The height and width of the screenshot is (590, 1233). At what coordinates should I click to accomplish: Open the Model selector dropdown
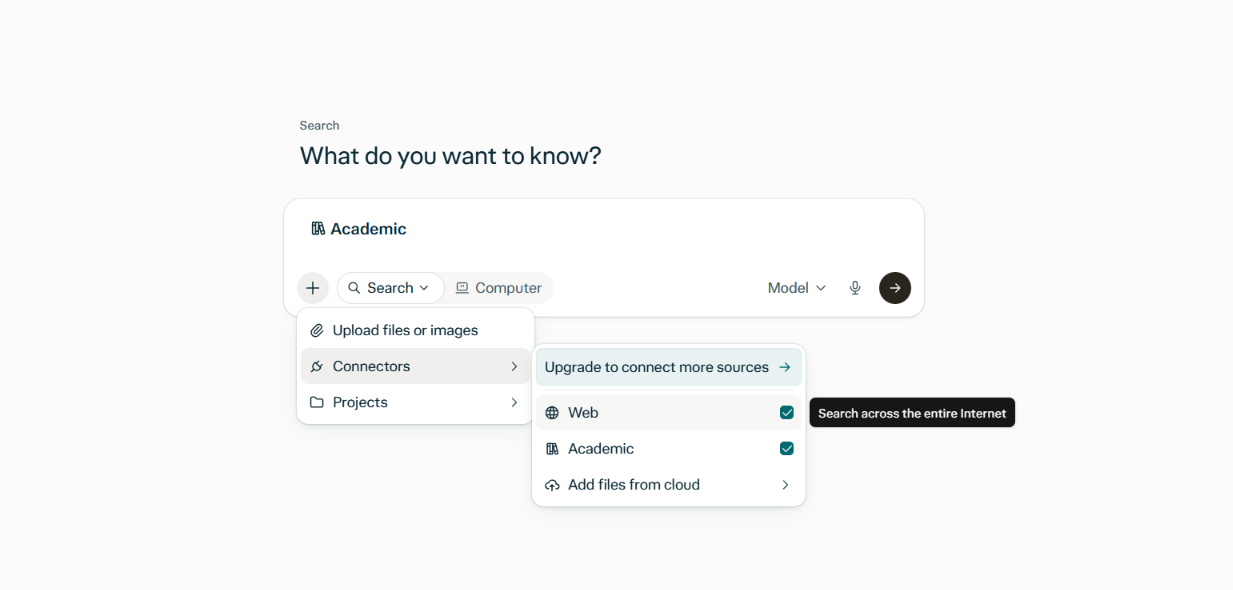click(x=797, y=288)
